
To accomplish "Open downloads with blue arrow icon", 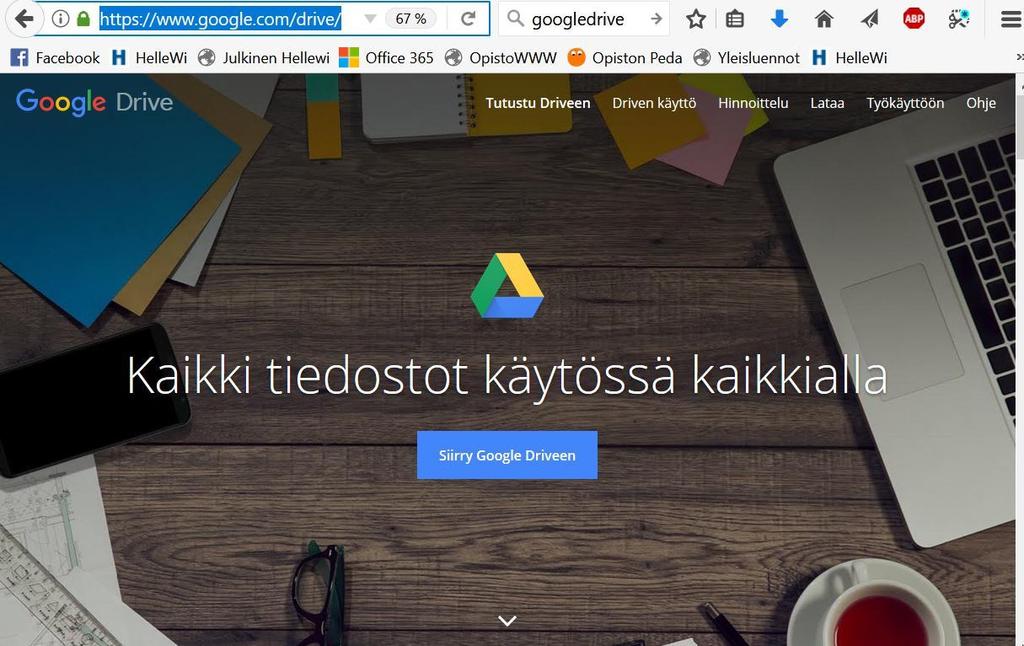I will pyautogui.click(x=779, y=20).
